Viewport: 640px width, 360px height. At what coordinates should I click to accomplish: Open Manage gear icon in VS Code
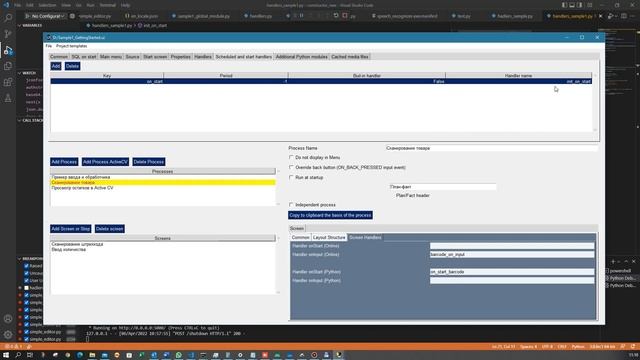(8, 335)
